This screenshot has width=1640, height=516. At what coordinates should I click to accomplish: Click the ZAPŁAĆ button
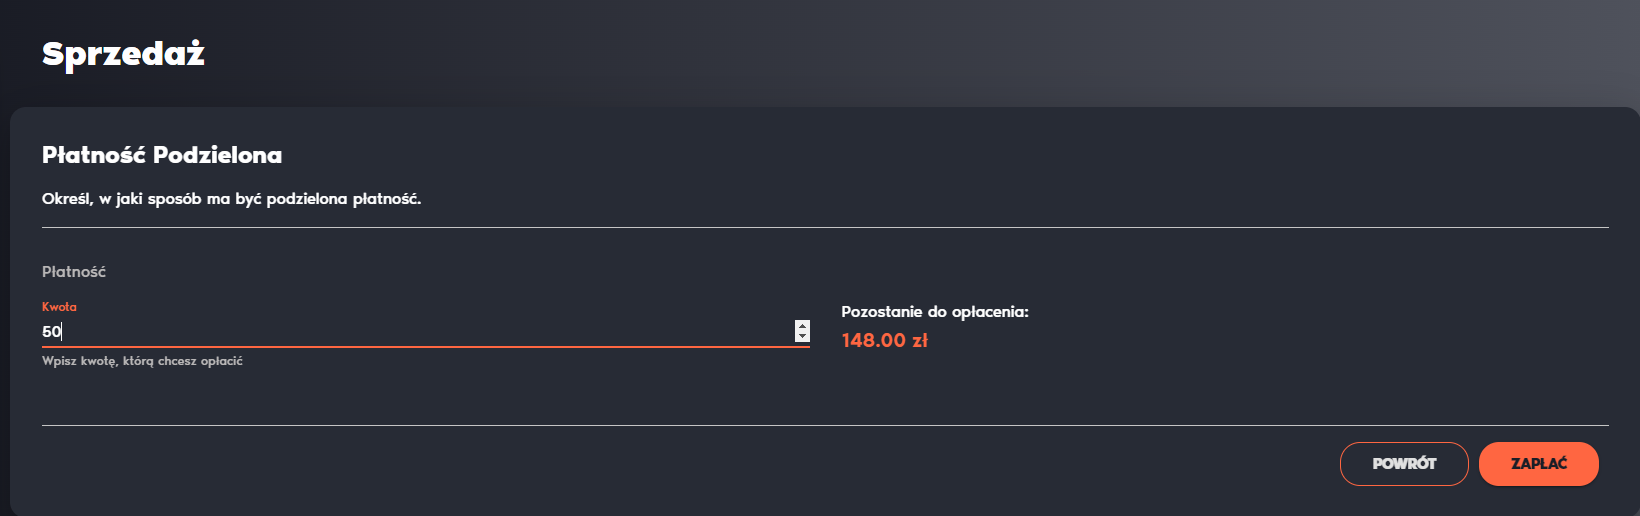coord(1538,464)
